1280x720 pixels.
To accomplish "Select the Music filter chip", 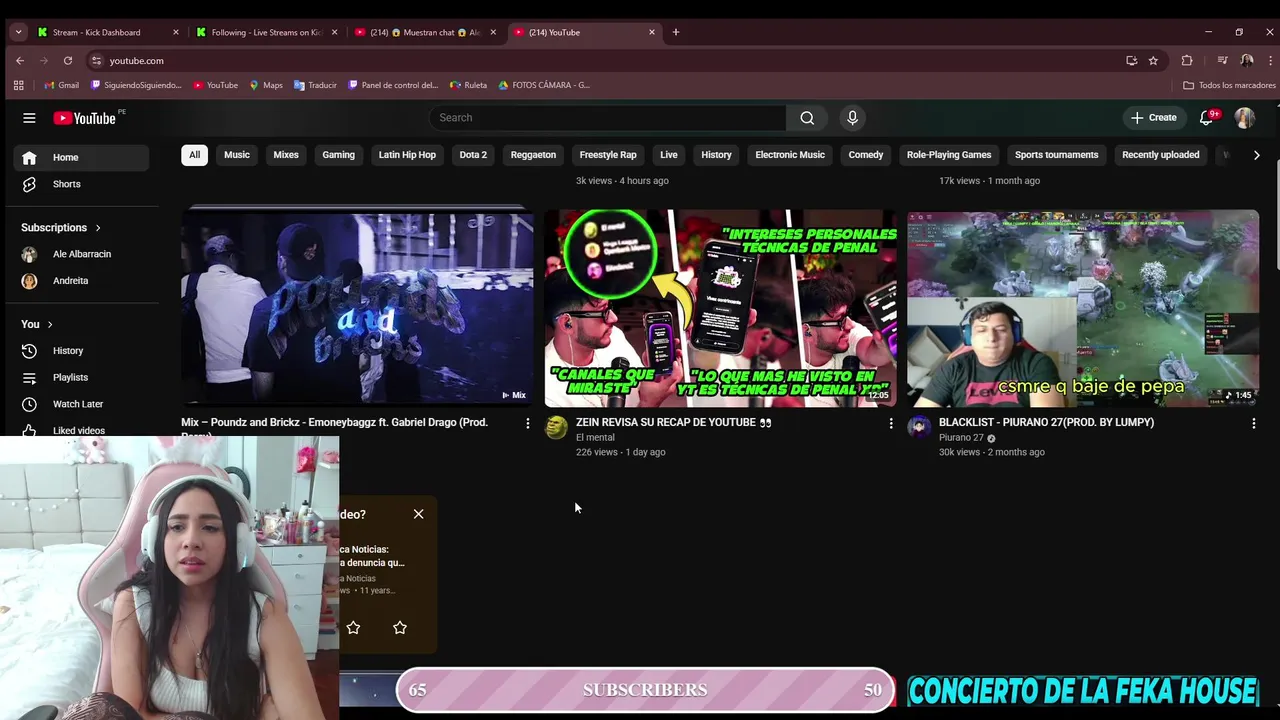I will click(x=237, y=155).
